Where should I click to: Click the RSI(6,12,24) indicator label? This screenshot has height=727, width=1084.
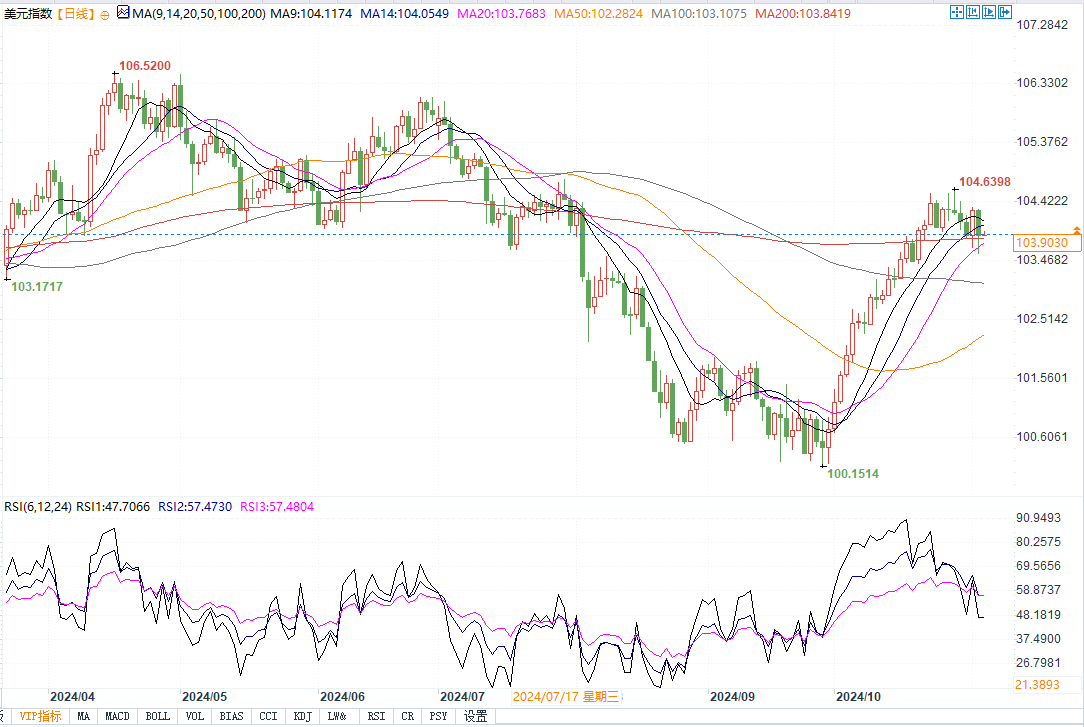(40, 507)
